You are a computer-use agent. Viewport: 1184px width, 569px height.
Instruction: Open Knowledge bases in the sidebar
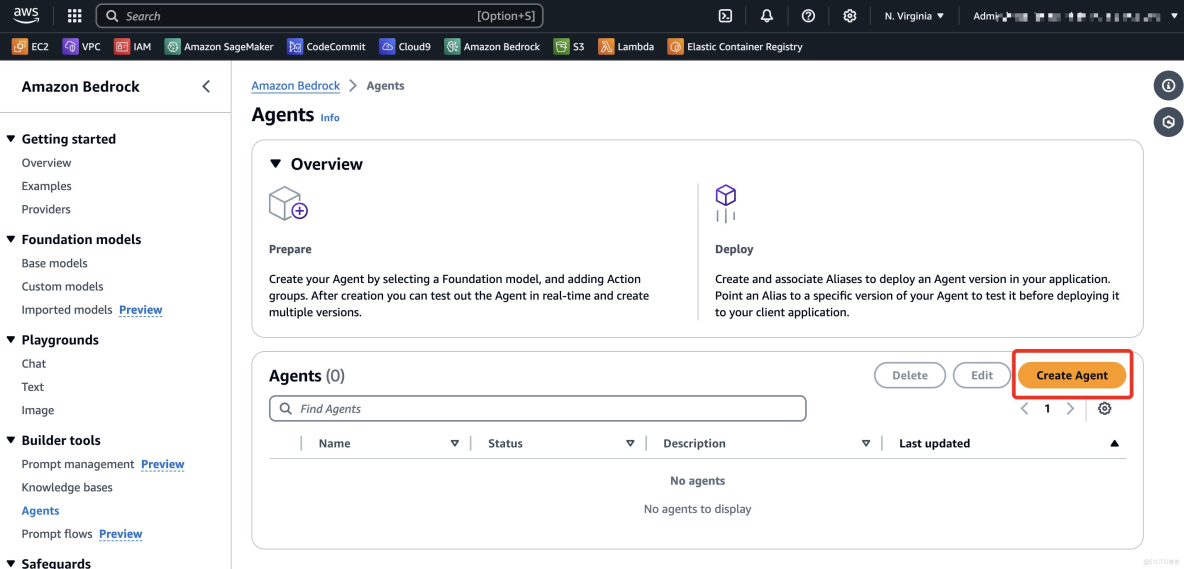[67, 487]
